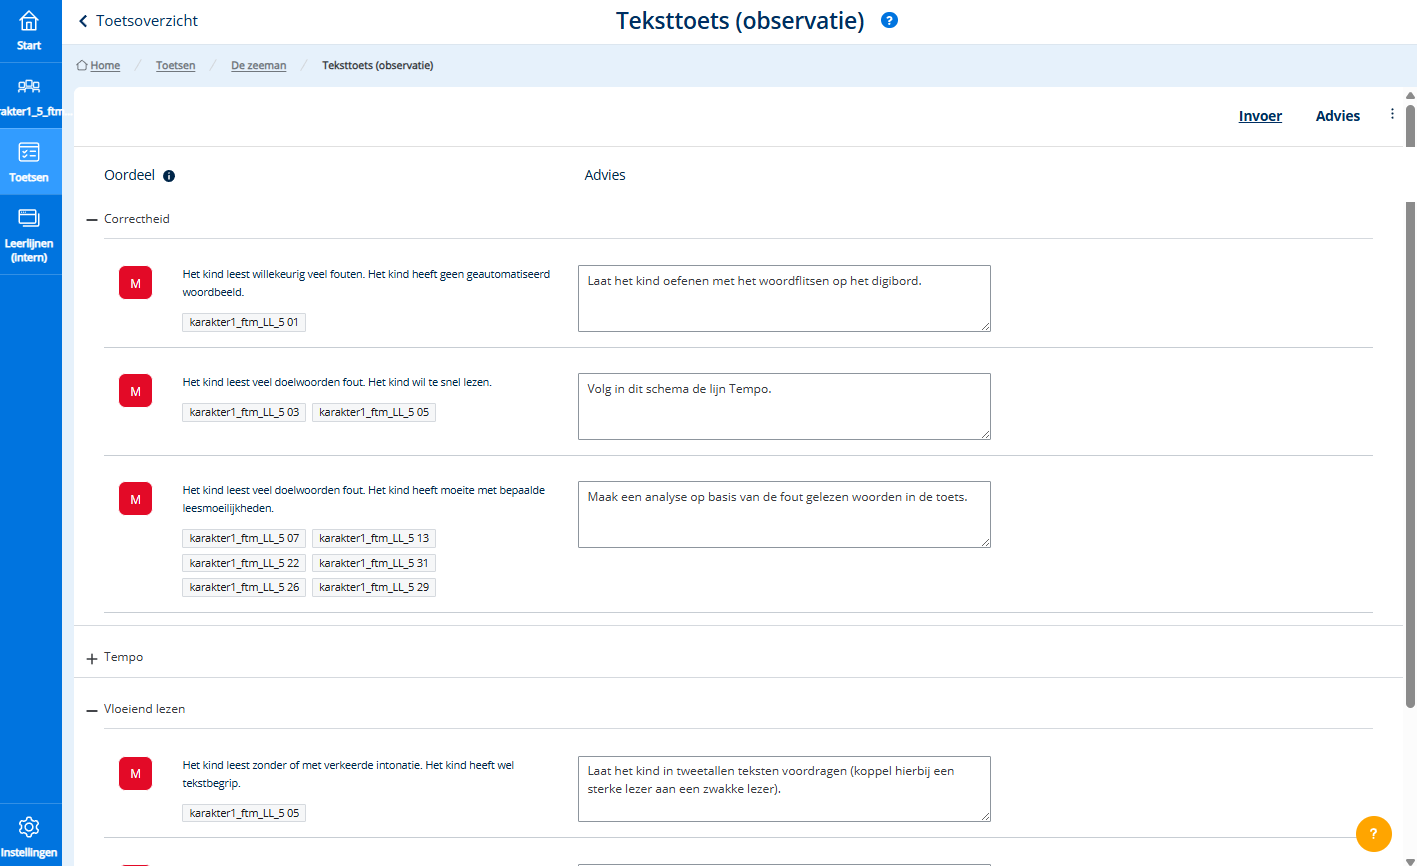Click student tag karakter1_ftm_LL_5 29
Viewport: 1417px width, 866px height.
point(374,587)
